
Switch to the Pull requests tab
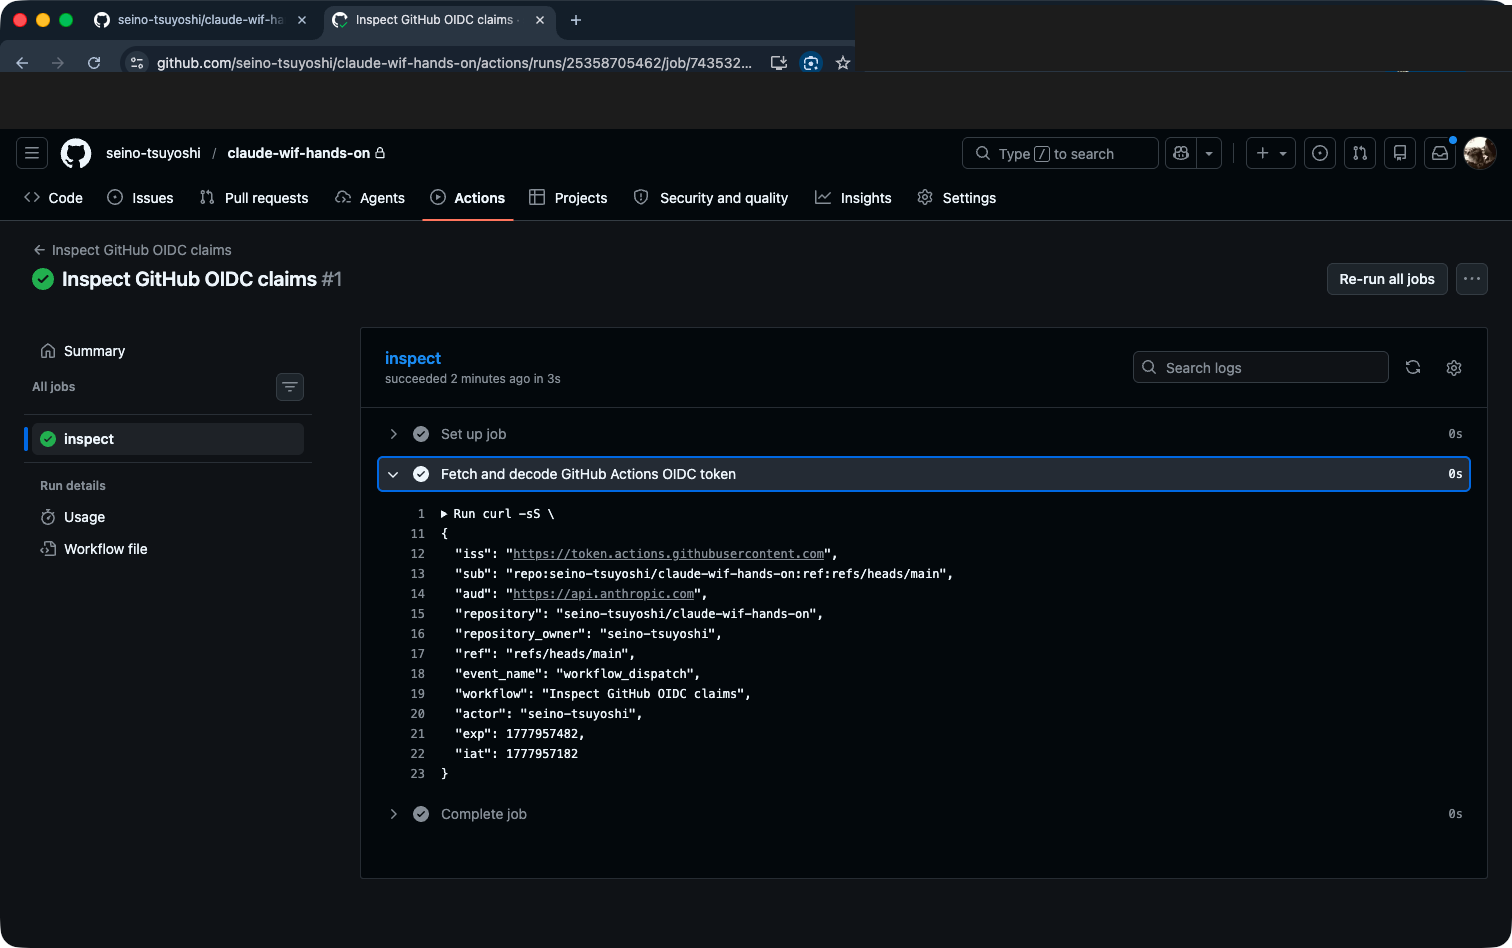coord(254,198)
